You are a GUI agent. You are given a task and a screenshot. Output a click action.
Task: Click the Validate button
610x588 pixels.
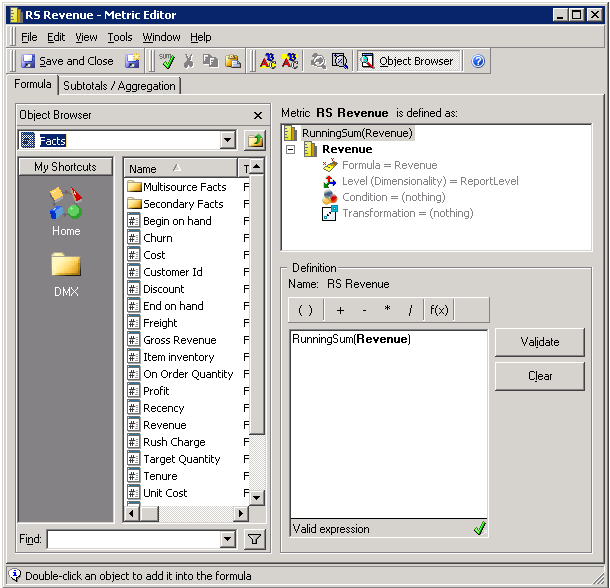click(539, 342)
